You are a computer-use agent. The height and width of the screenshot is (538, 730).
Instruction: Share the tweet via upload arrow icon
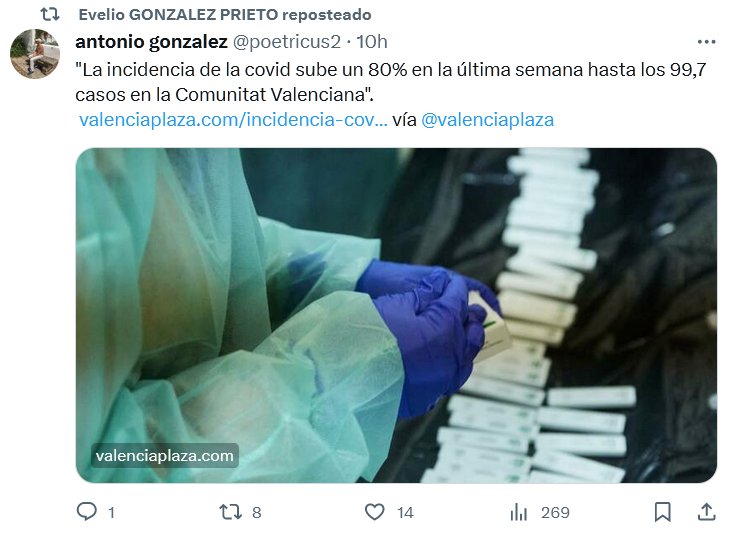(x=706, y=512)
